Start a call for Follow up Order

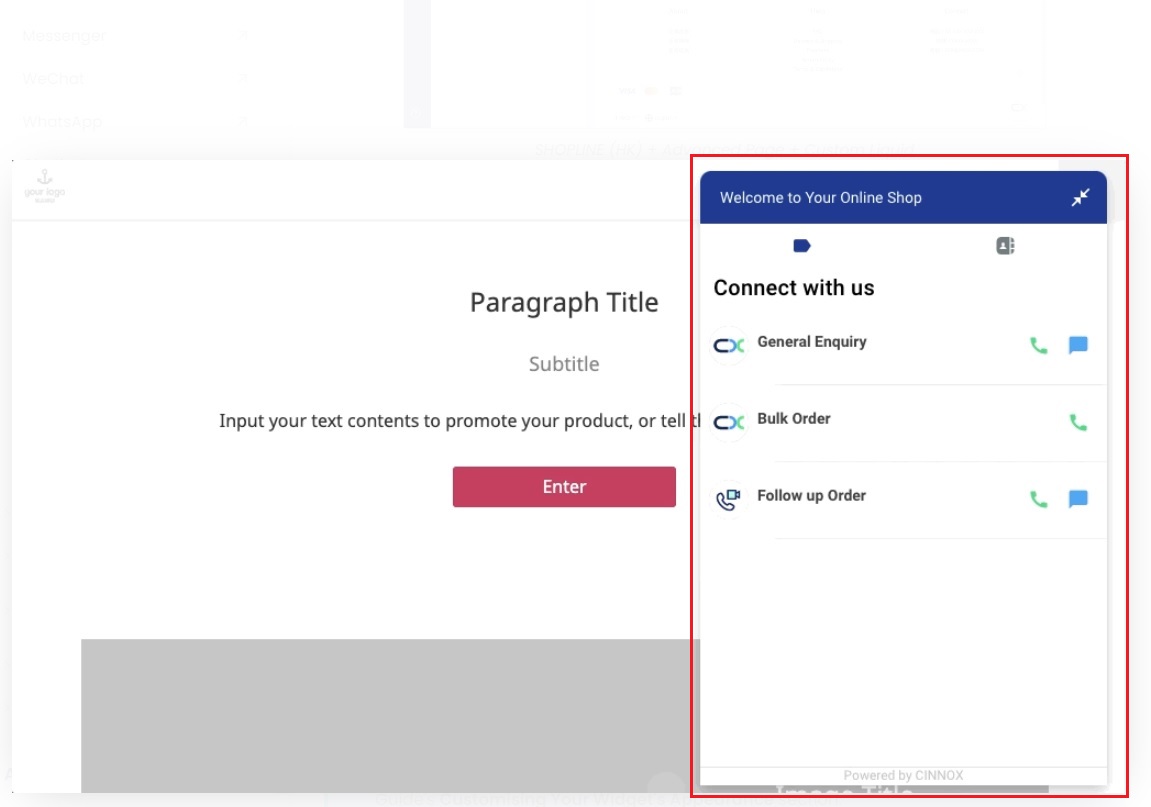coord(1039,500)
